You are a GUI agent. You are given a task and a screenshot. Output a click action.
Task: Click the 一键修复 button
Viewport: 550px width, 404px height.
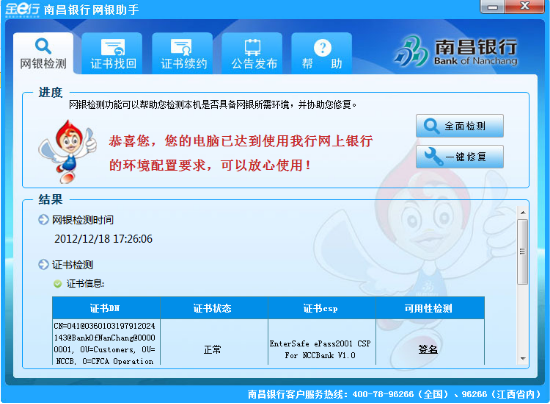460,156
